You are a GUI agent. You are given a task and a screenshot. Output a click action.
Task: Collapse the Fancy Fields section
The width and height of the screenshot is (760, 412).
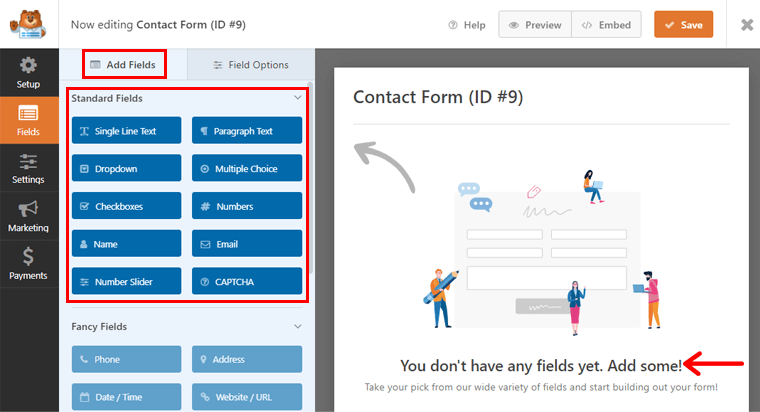[297, 327]
